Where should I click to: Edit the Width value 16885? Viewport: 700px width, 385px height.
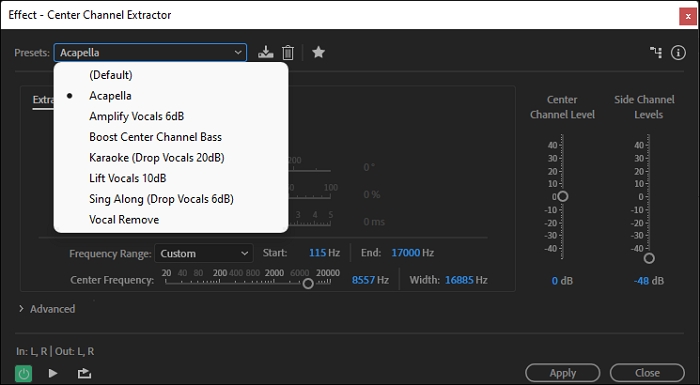[x=459, y=280]
